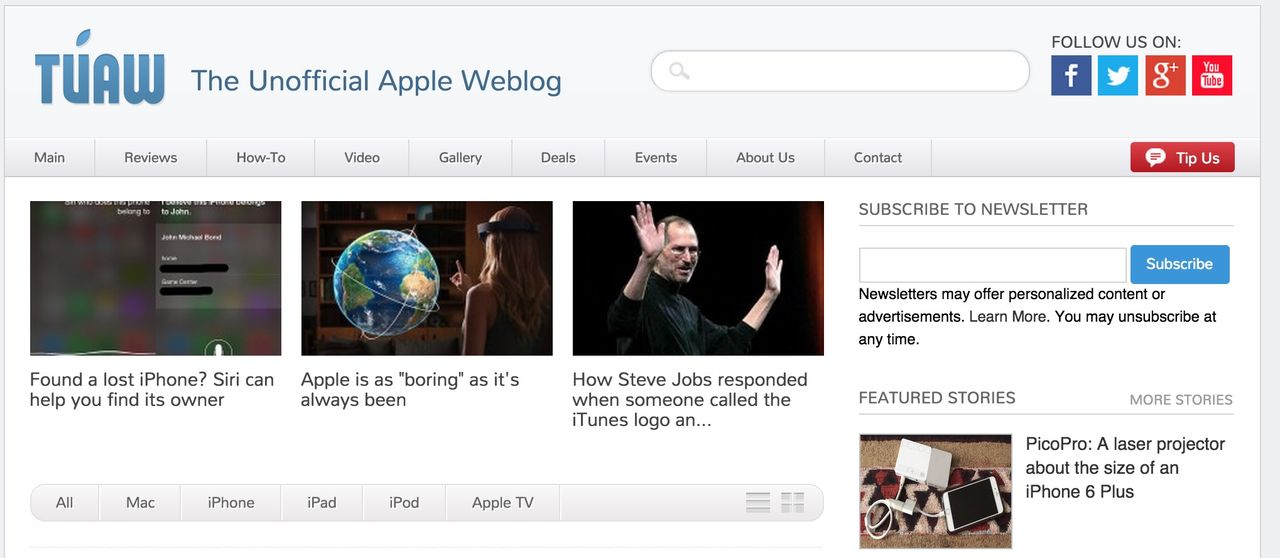
Task: Click the Subscribe button
Action: (x=1180, y=264)
